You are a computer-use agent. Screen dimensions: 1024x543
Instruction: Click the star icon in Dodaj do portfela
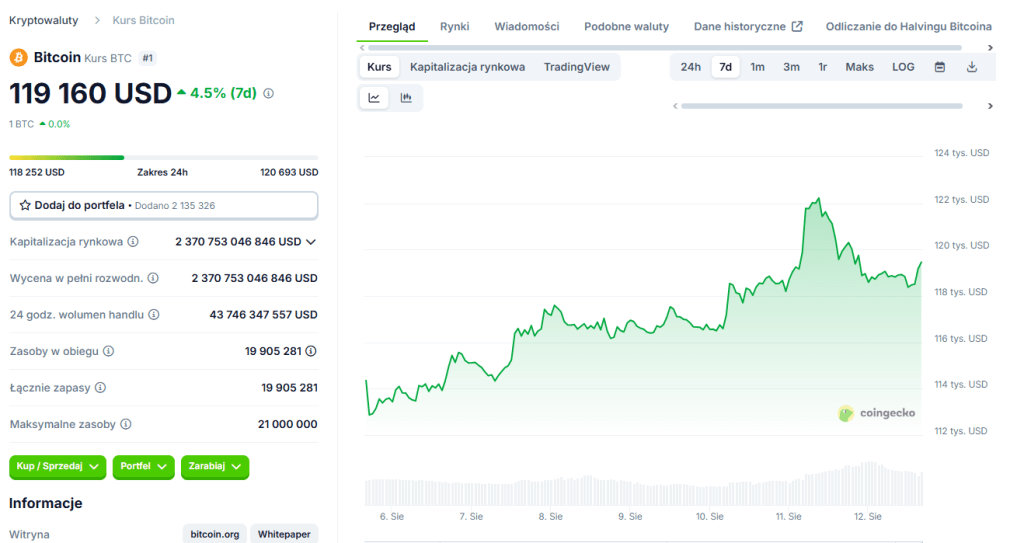[x=25, y=205]
